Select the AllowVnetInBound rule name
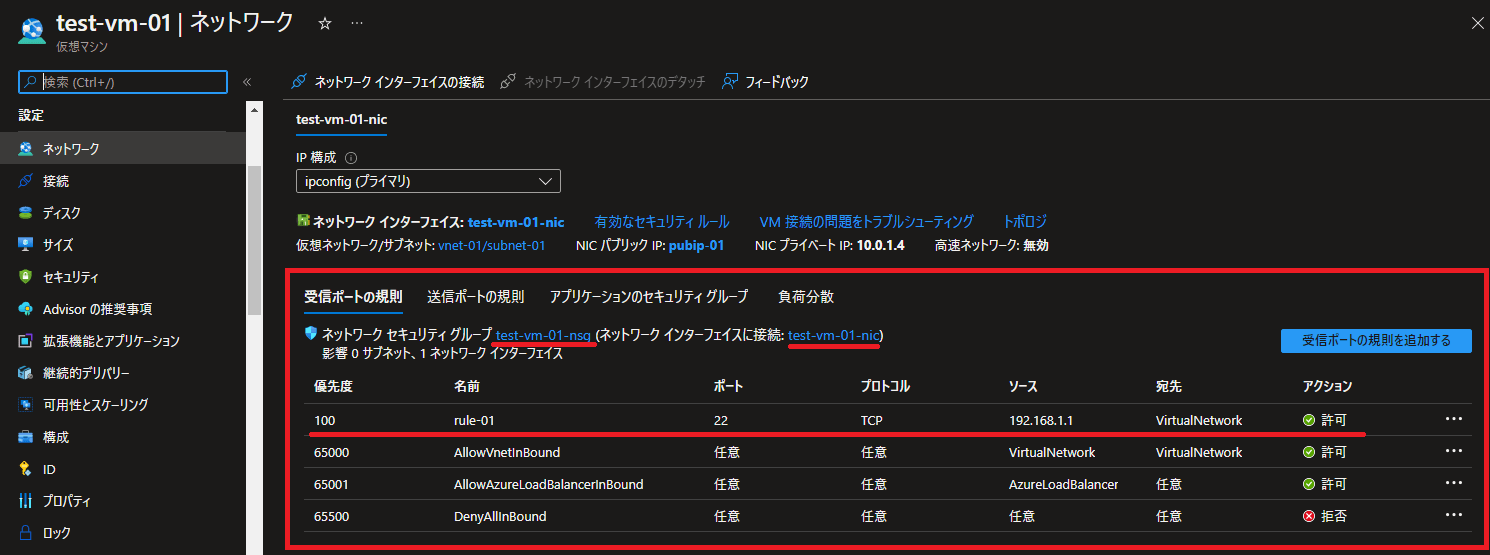This screenshot has width=1490, height=555. pyautogui.click(x=507, y=452)
